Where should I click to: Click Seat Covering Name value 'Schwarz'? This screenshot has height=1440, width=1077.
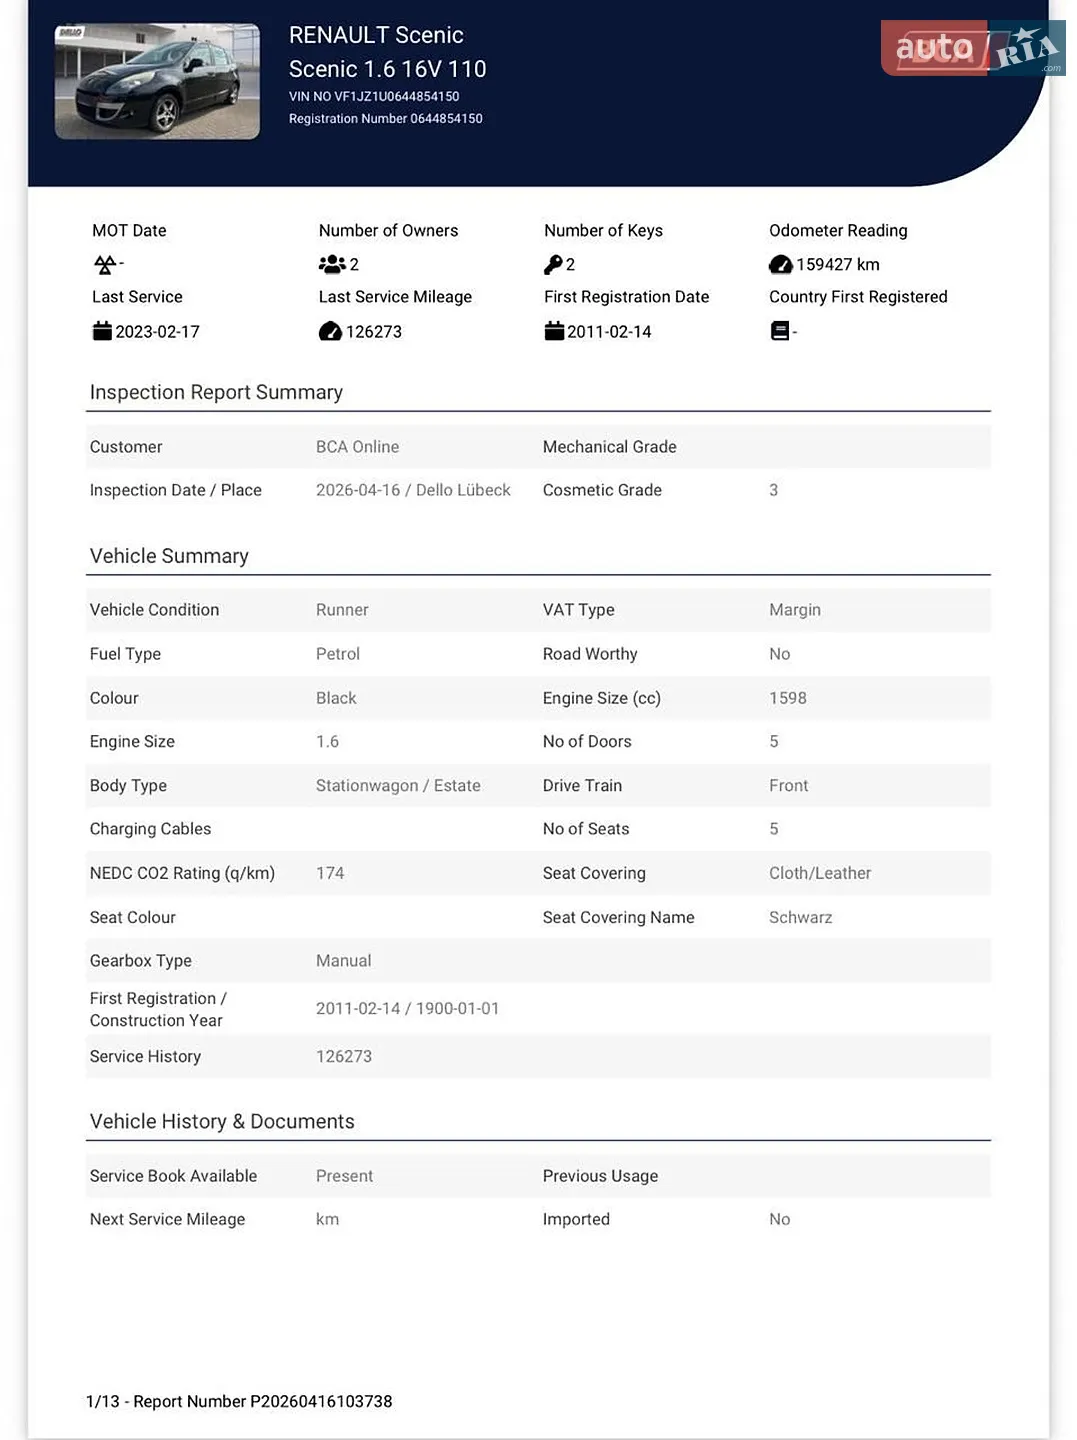pos(801,917)
